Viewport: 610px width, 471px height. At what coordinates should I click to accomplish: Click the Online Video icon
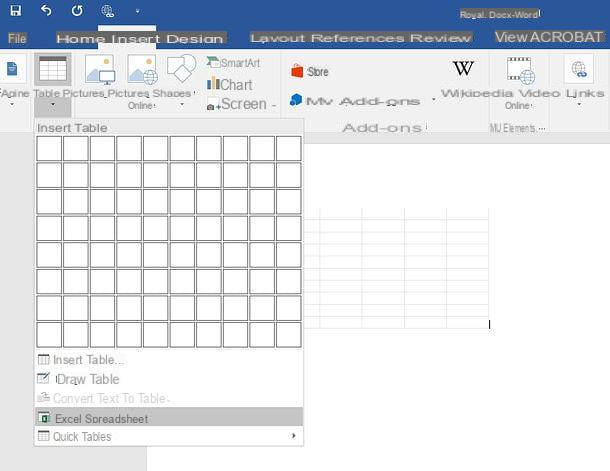(x=521, y=71)
